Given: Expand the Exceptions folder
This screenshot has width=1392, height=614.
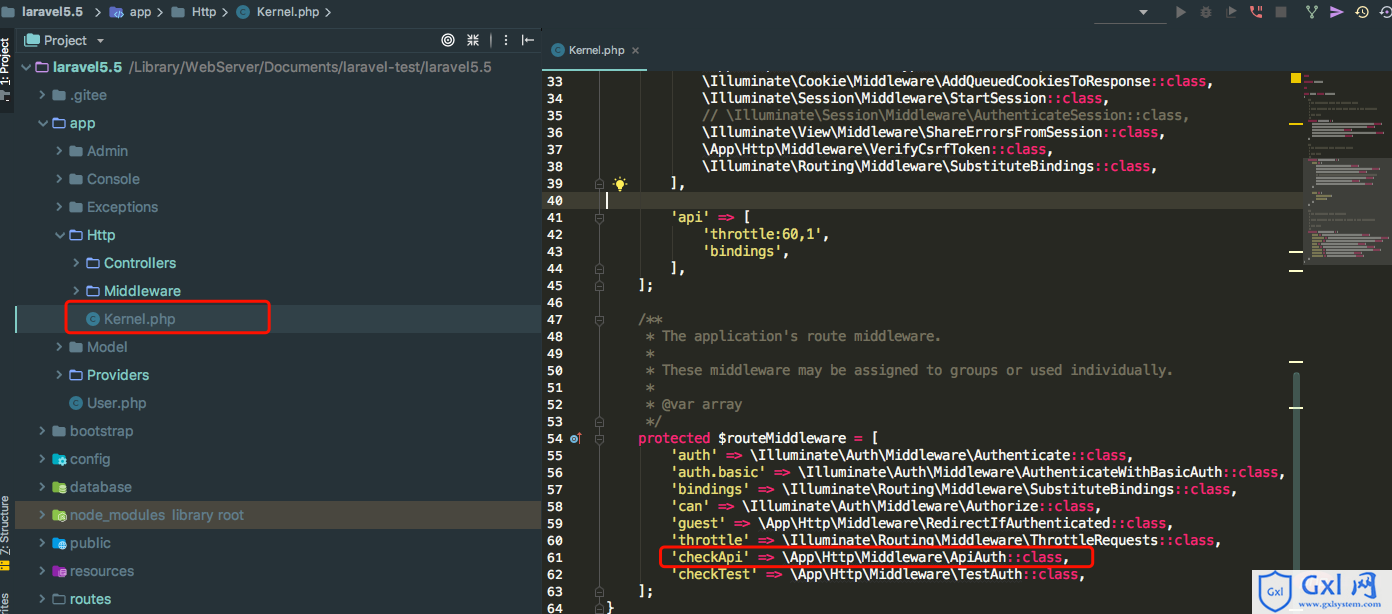Looking at the screenshot, I should click(59, 207).
